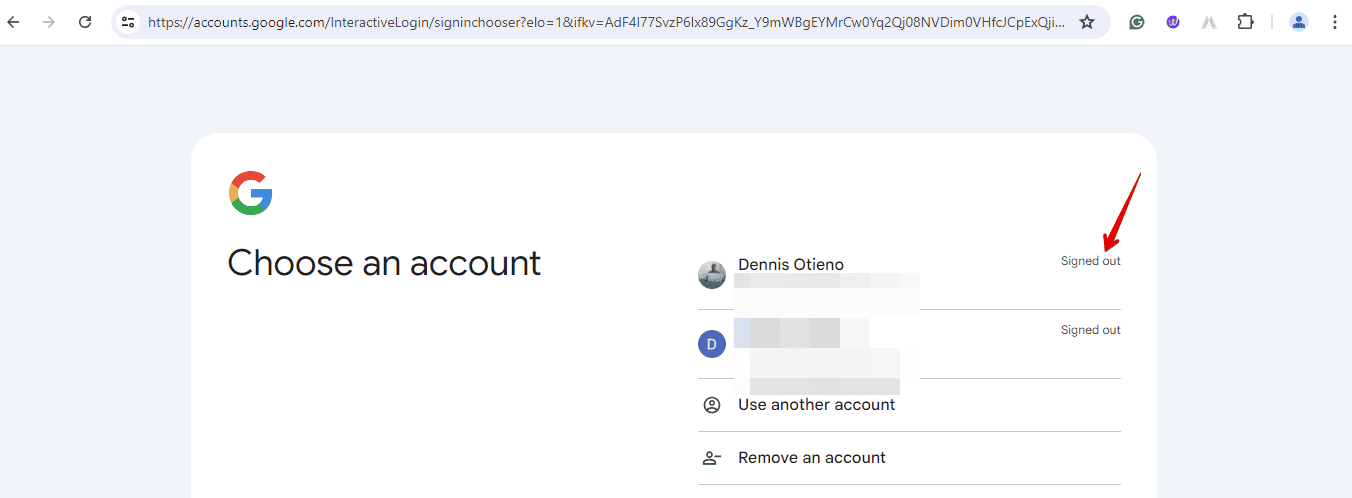The height and width of the screenshot is (498, 1352).
Task: View site information icon in address bar
Action: pos(127,21)
